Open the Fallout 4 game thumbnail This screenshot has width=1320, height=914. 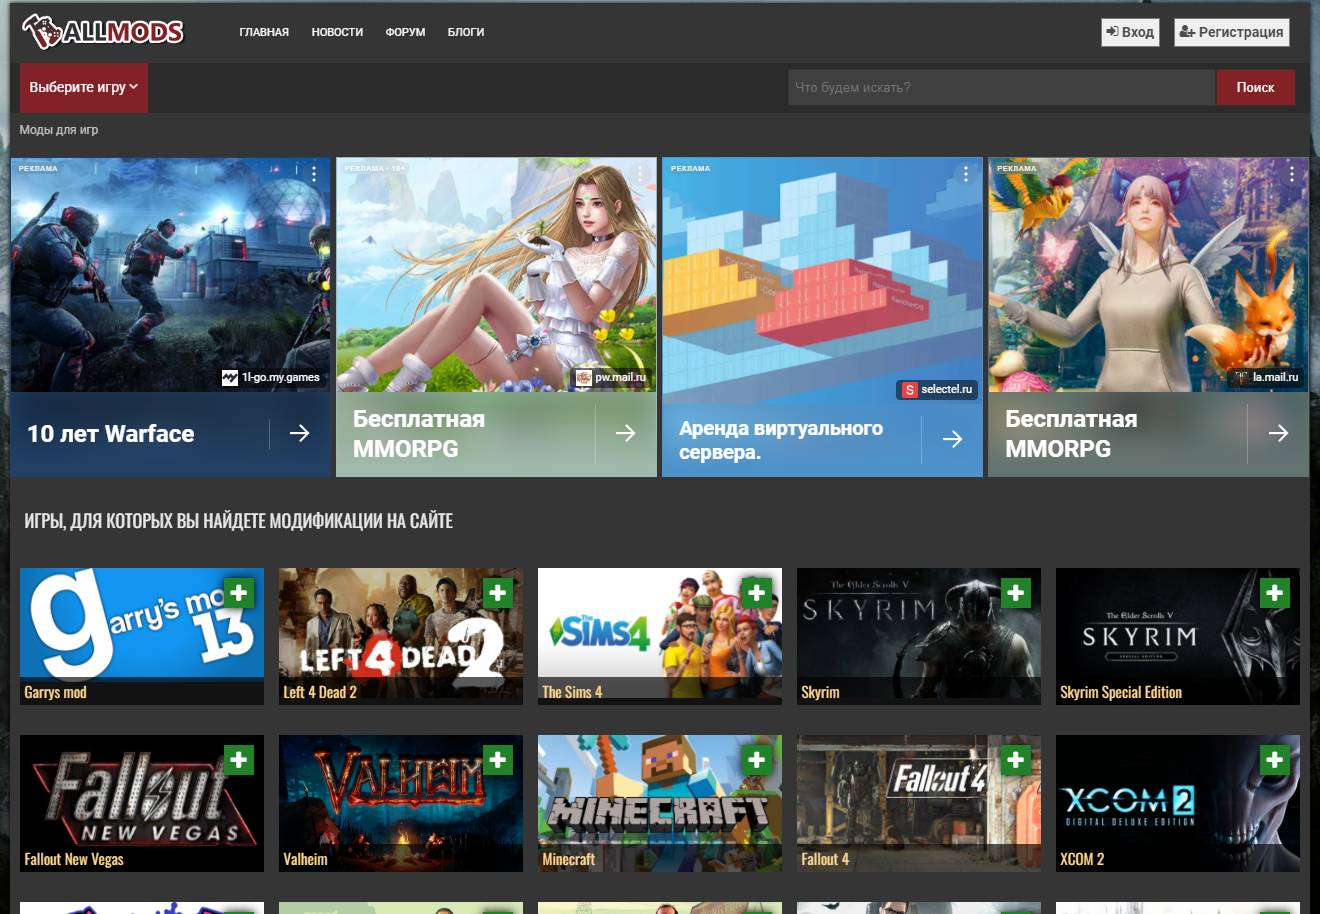(x=919, y=803)
